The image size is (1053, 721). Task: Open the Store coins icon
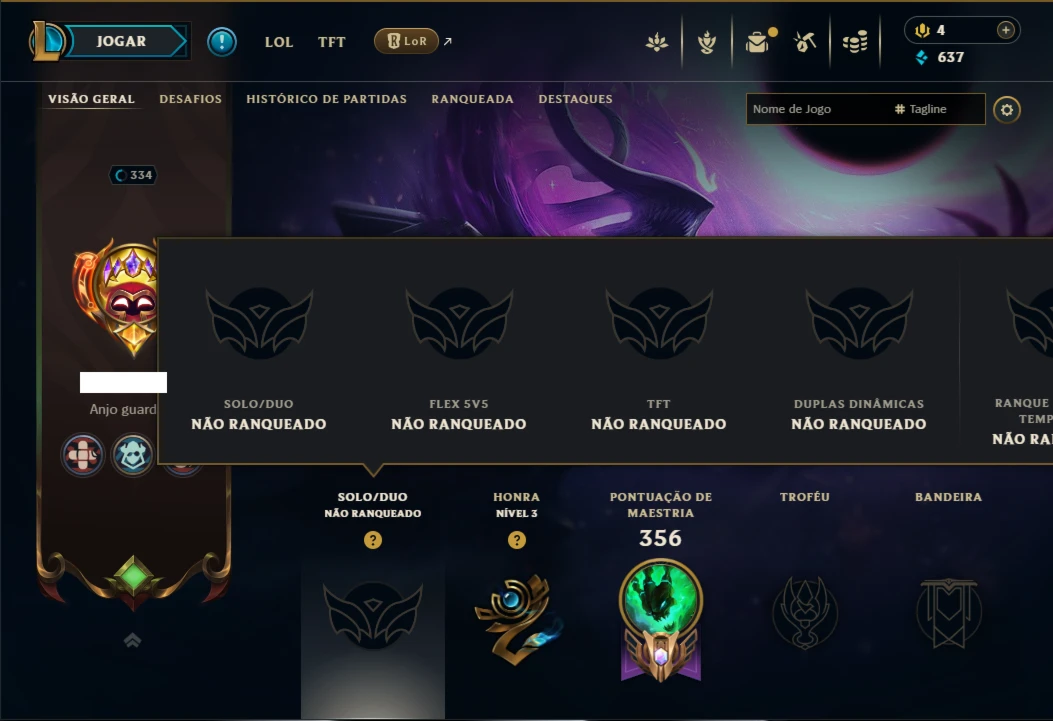pos(855,42)
